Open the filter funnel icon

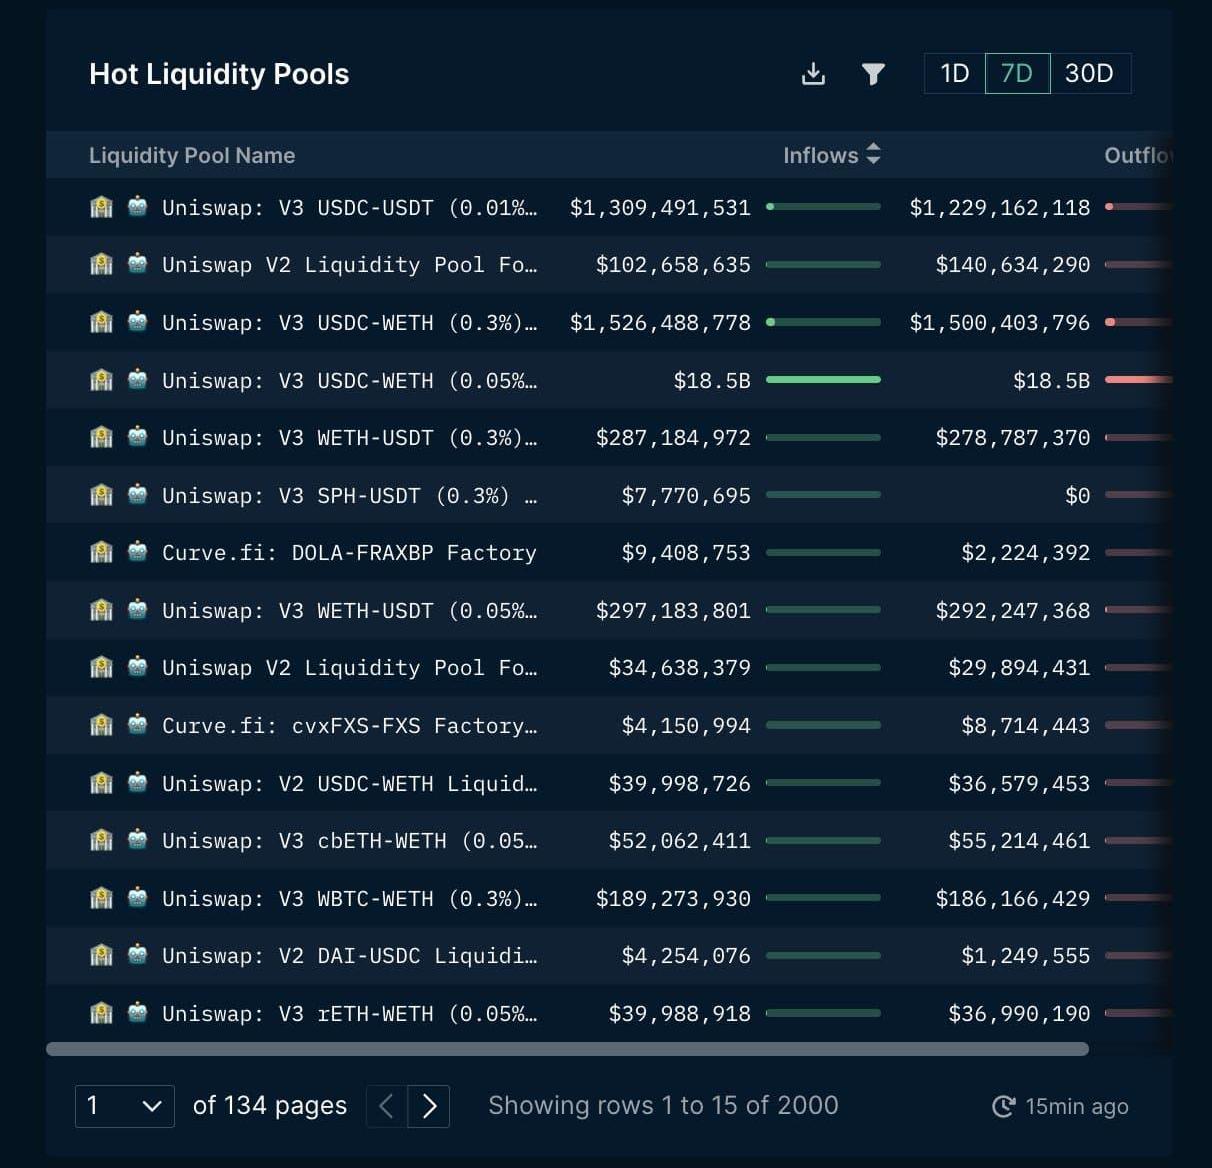point(873,74)
